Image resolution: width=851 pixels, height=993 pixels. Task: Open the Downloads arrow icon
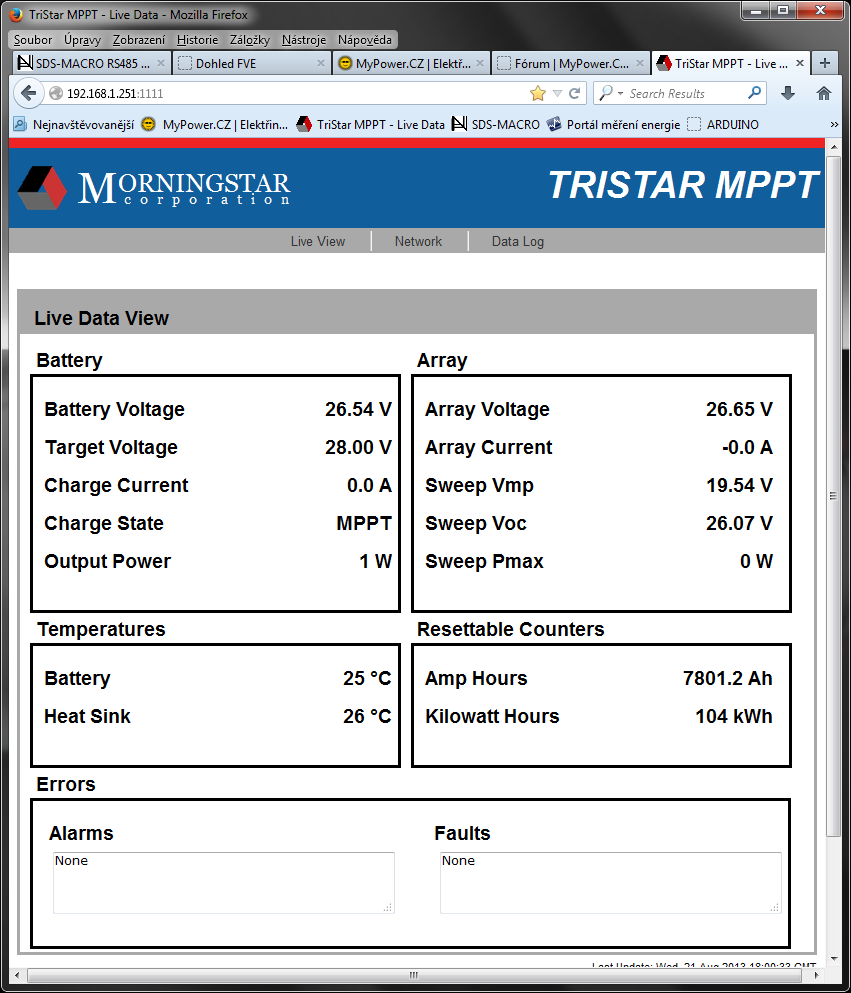[788, 94]
